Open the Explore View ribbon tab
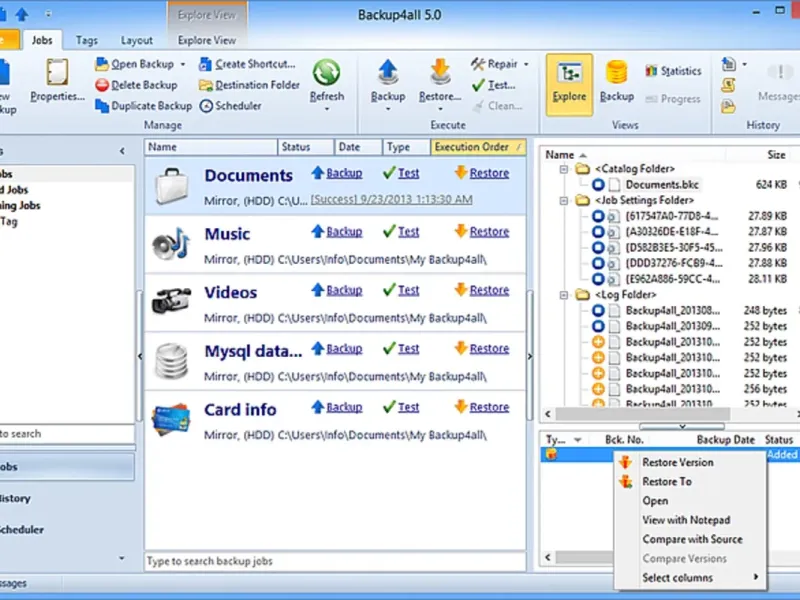Image resolution: width=800 pixels, height=600 pixels. click(207, 40)
